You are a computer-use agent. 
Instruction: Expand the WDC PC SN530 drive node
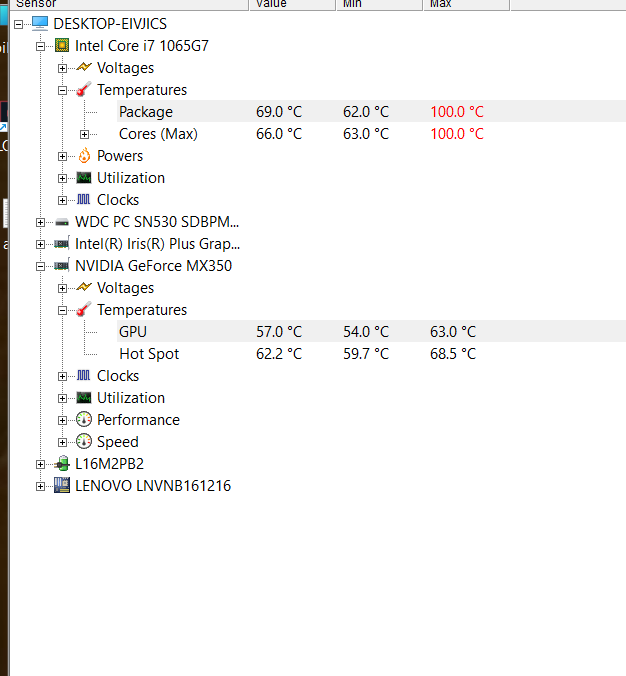(41, 222)
